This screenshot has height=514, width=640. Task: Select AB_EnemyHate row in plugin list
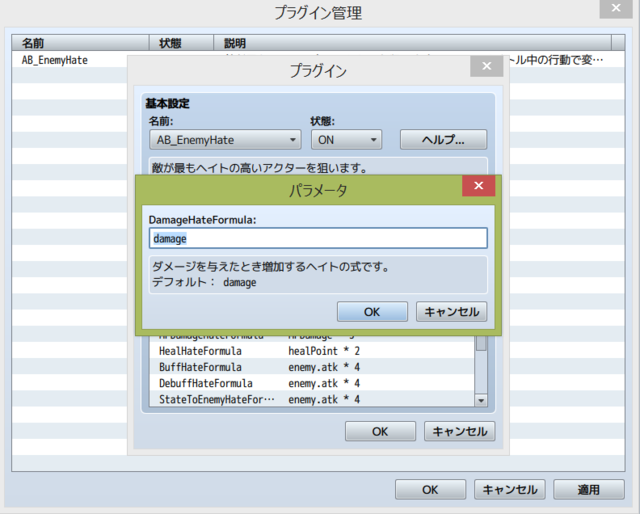coord(69,60)
